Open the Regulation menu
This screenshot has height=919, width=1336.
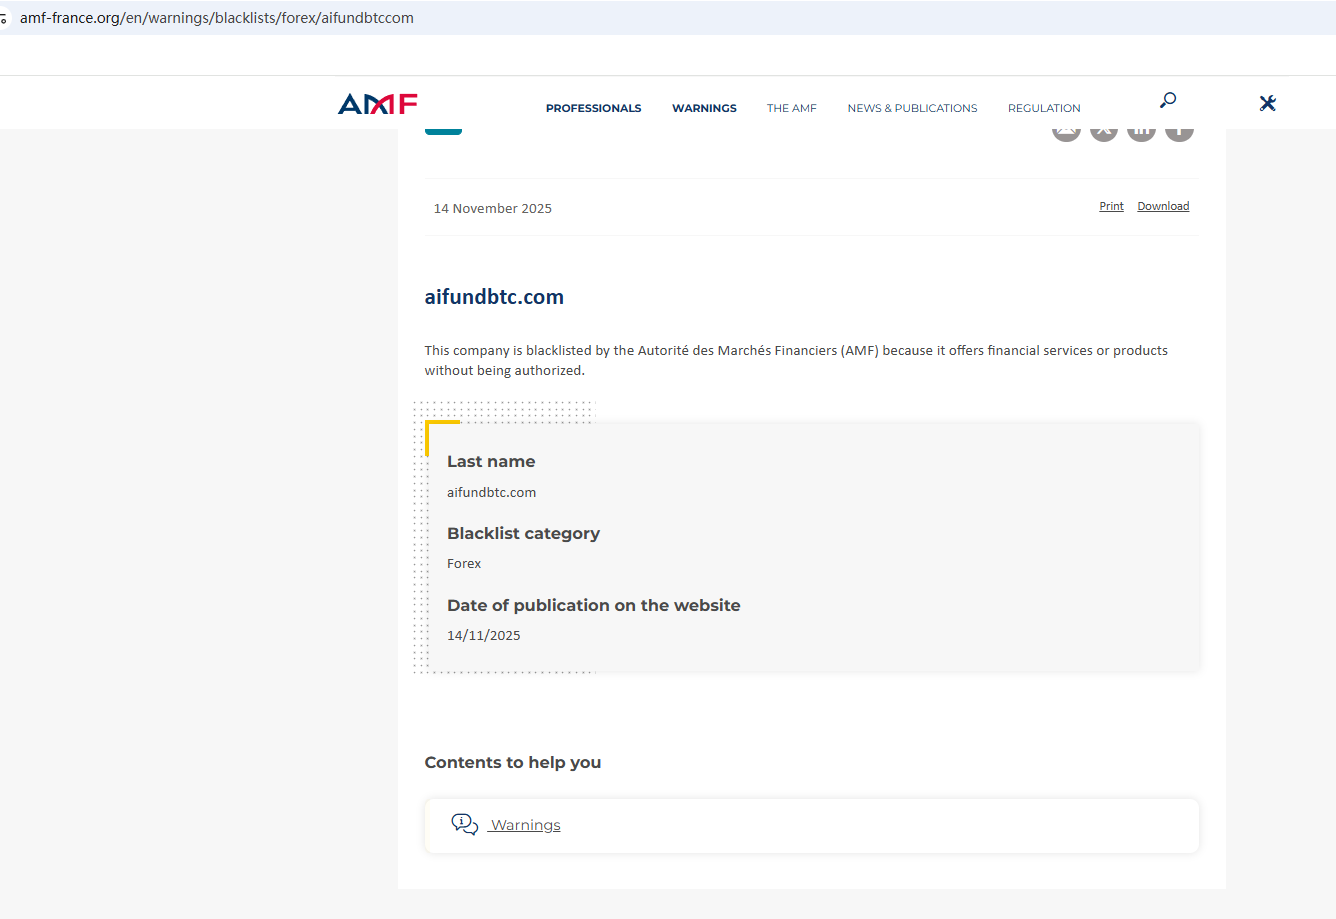pyautogui.click(x=1044, y=108)
